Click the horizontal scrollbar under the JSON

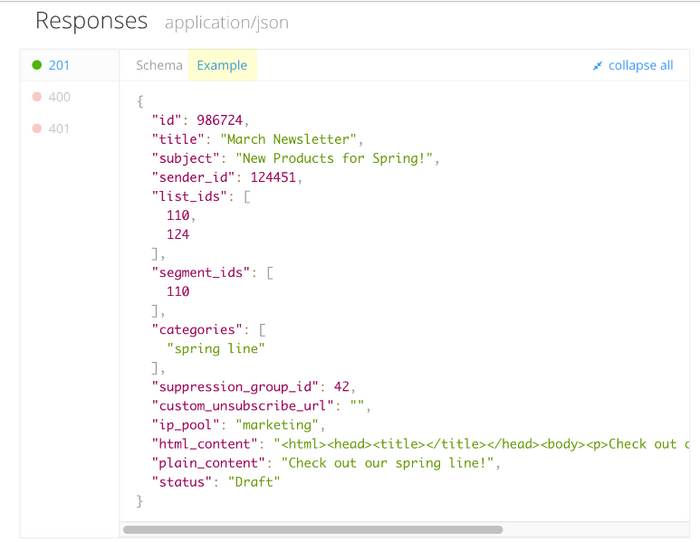[x=312, y=530]
